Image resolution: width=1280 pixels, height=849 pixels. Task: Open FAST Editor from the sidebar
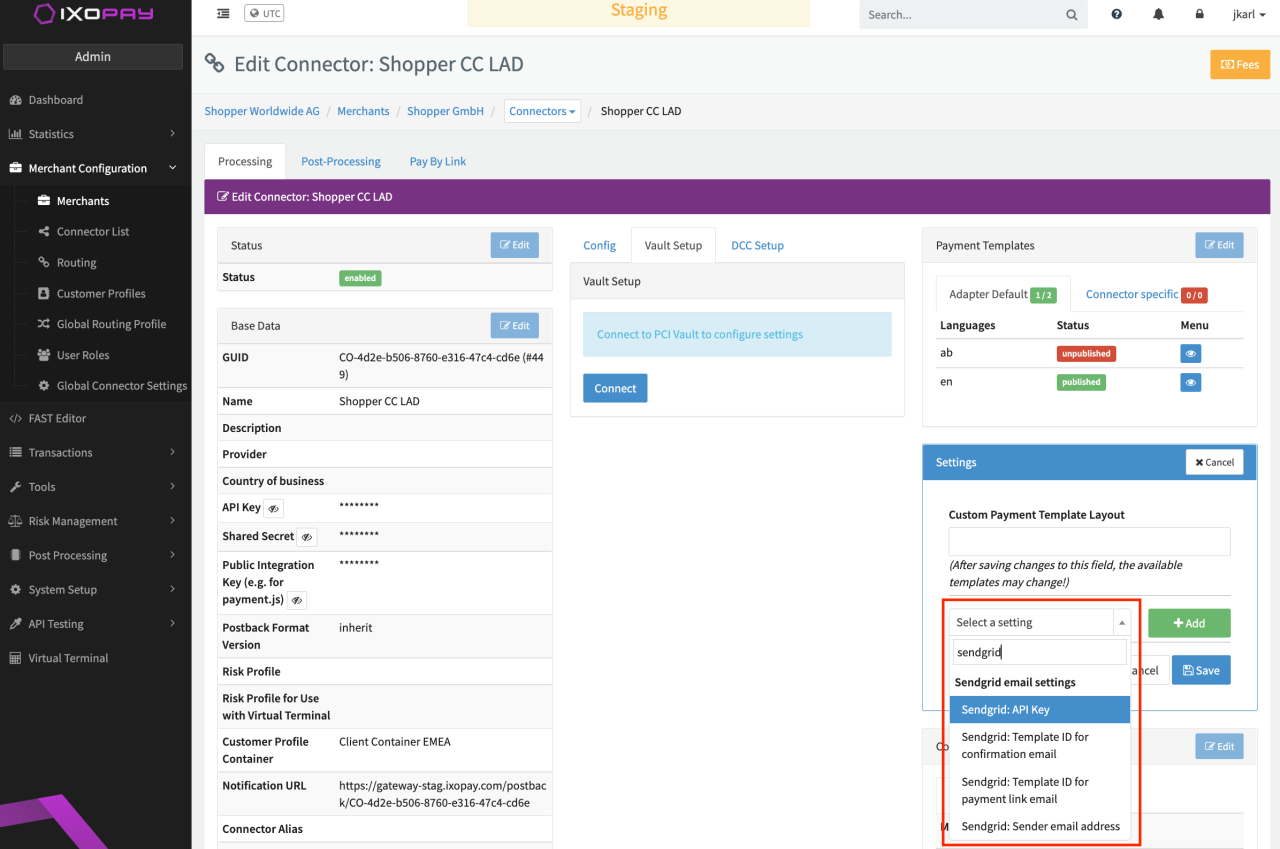click(x=57, y=418)
